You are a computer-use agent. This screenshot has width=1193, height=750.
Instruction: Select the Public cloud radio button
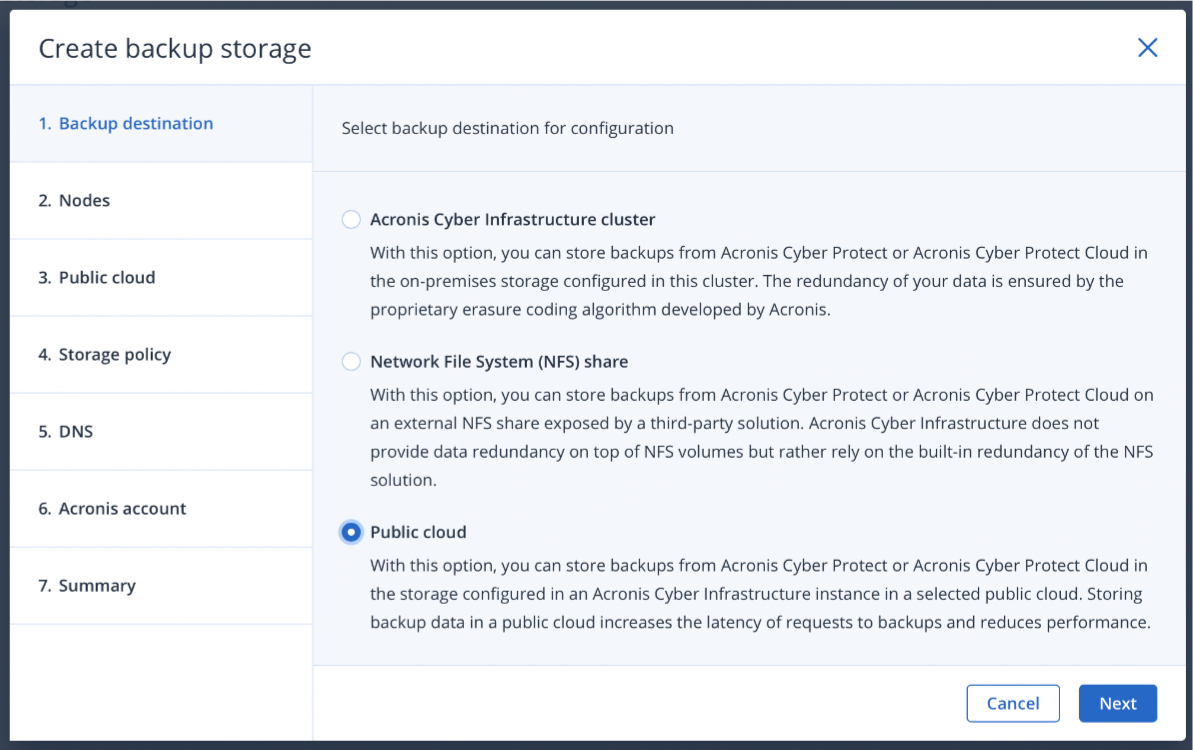coord(351,532)
